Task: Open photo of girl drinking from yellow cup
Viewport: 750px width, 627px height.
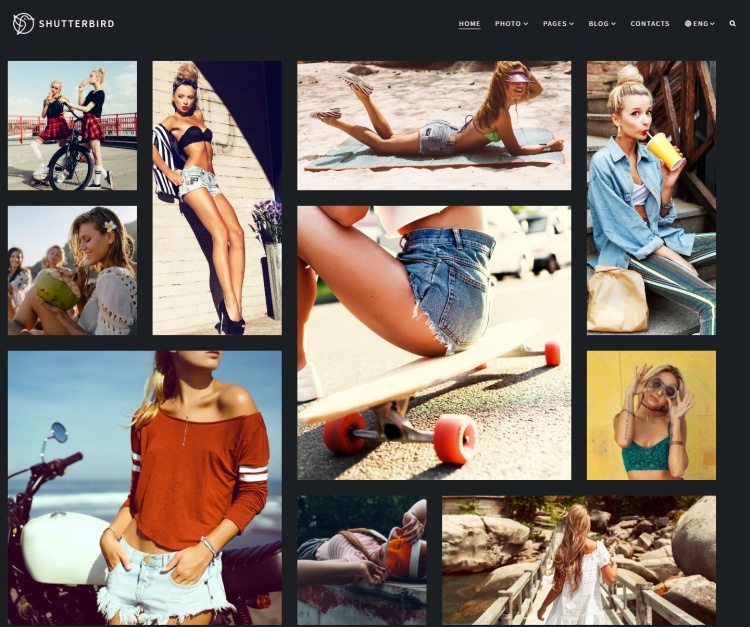Action: [x=651, y=198]
